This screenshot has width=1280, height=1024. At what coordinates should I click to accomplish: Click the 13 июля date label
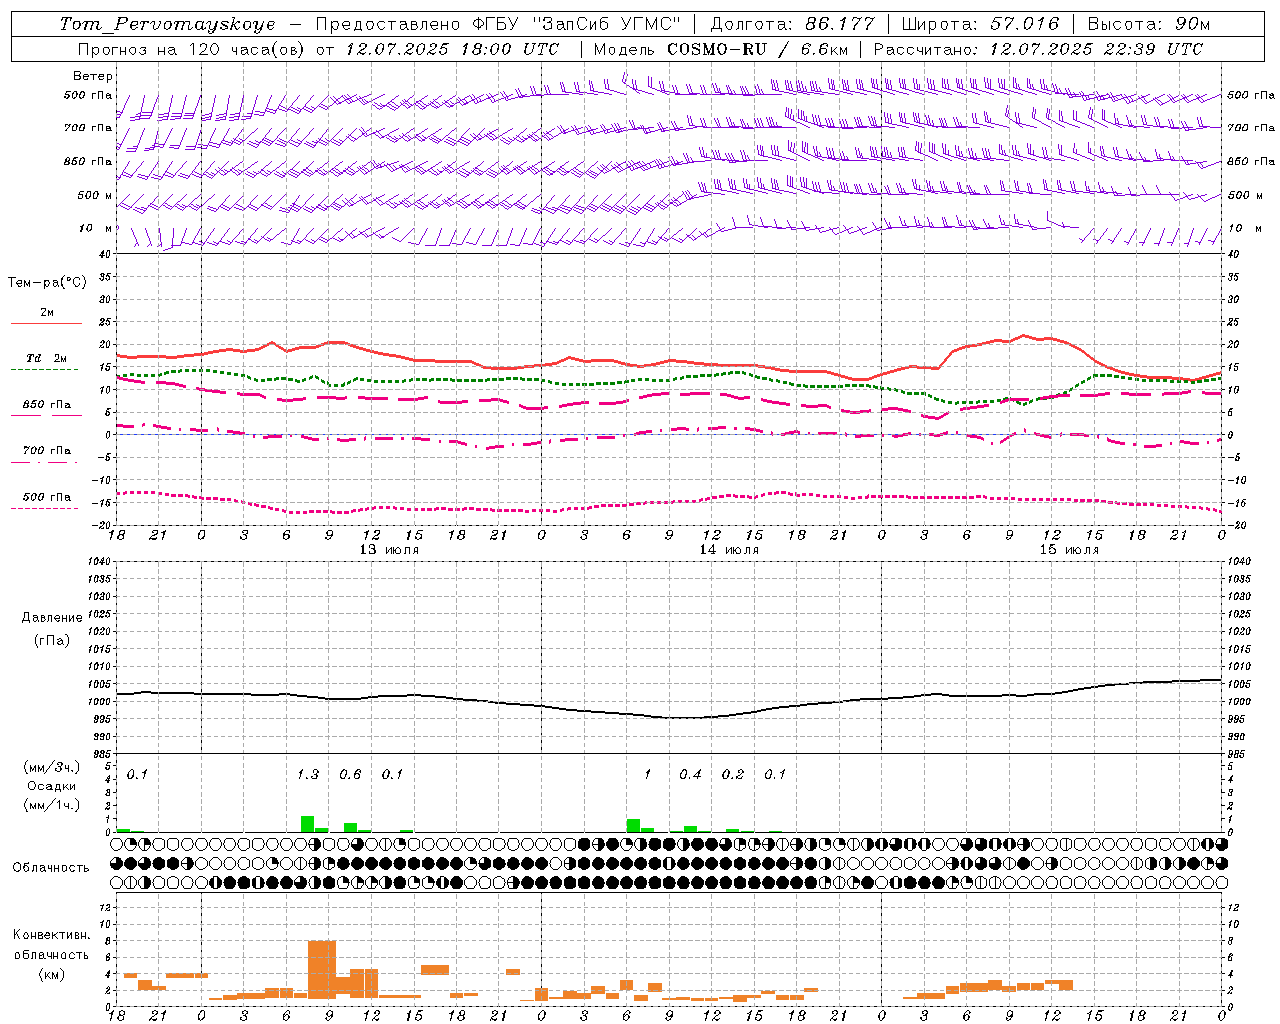(389, 550)
